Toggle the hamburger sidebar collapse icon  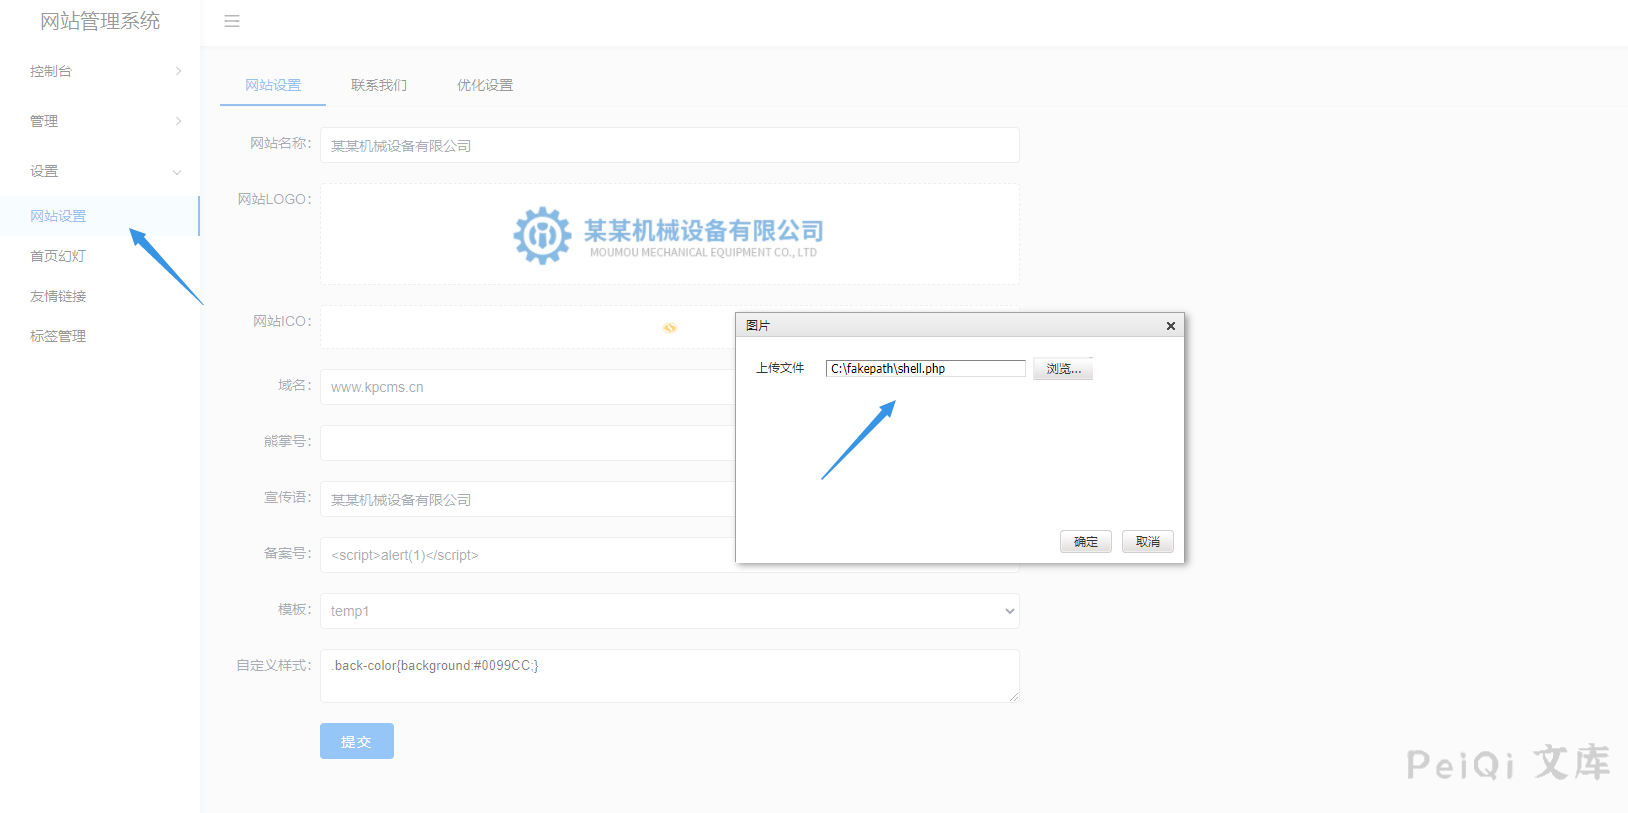click(x=232, y=21)
